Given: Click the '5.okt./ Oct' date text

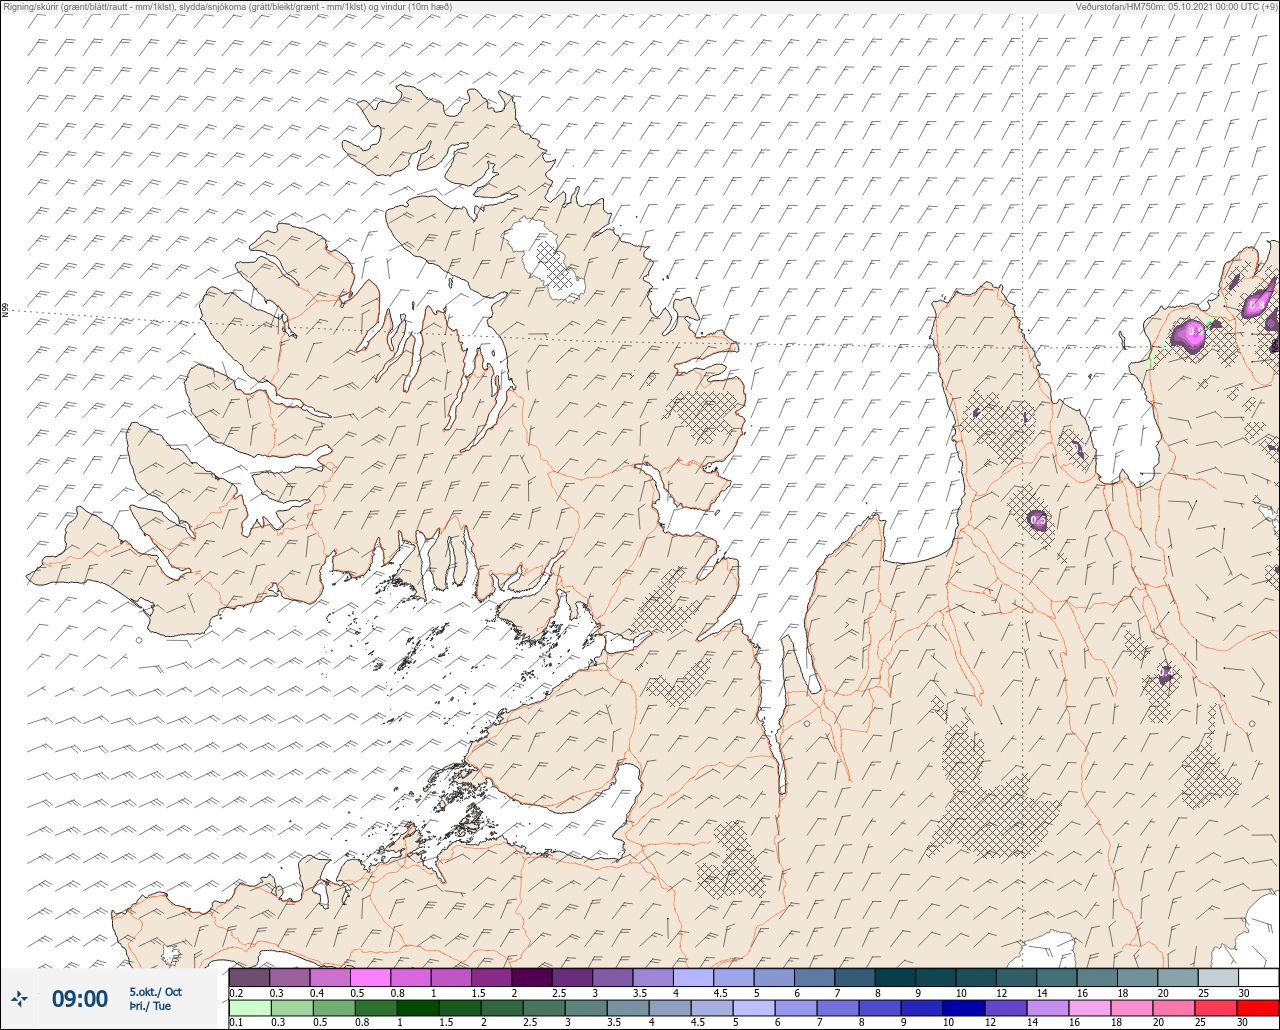Looking at the screenshot, I should click(x=155, y=991).
